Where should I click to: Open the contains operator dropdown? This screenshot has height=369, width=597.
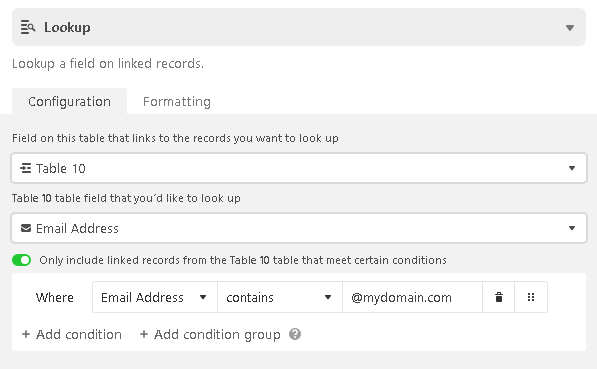click(x=280, y=297)
